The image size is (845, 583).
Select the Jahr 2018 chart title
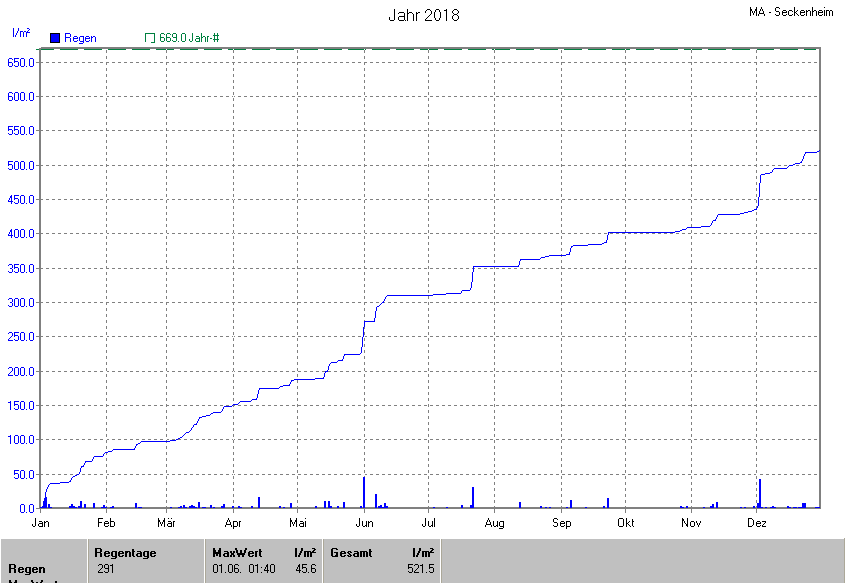423,16
